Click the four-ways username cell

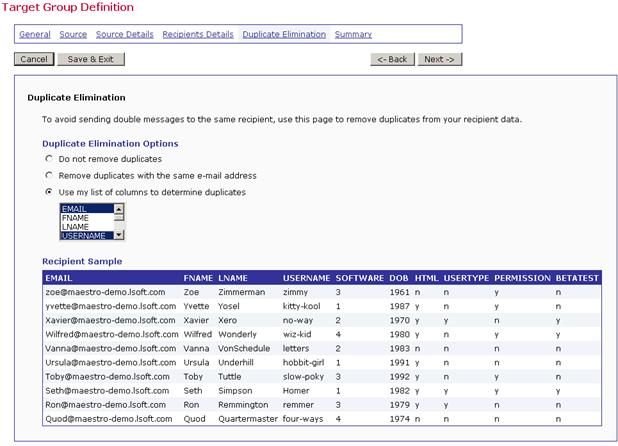click(x=303, y=419)
